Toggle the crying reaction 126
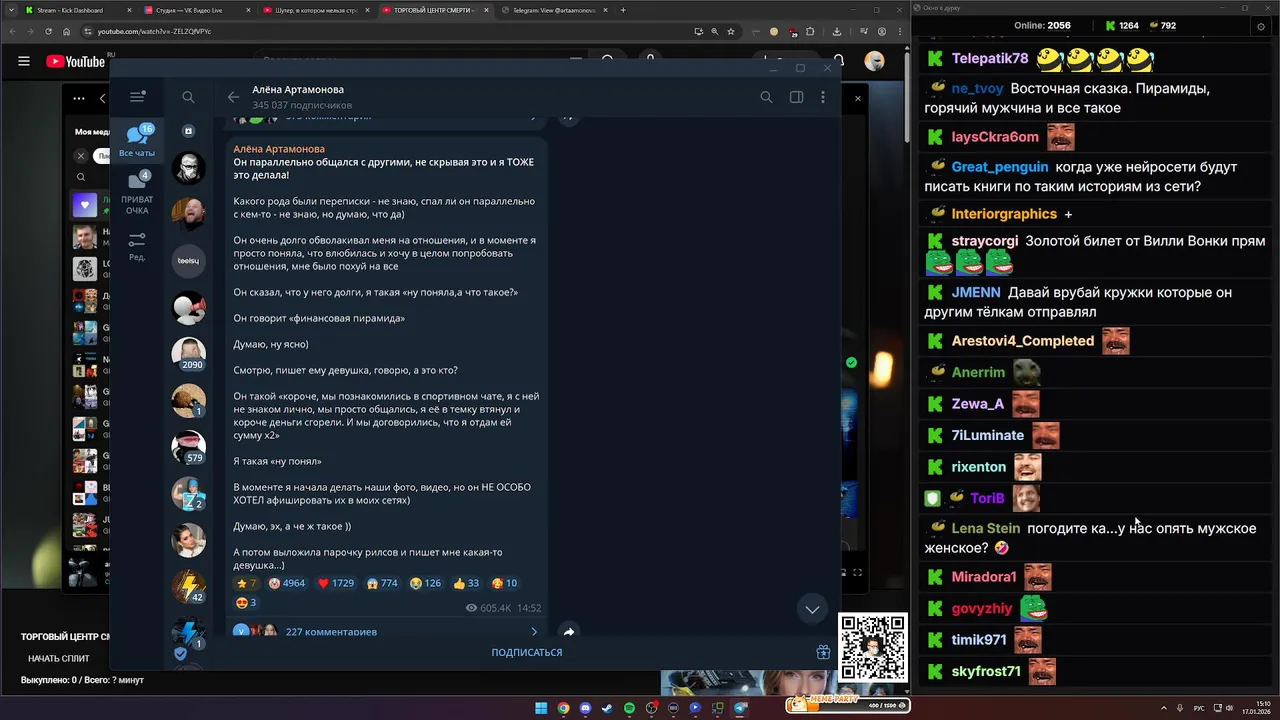Screen dimensions: 1280x720 pyautogui.click(x=425, y=583)
